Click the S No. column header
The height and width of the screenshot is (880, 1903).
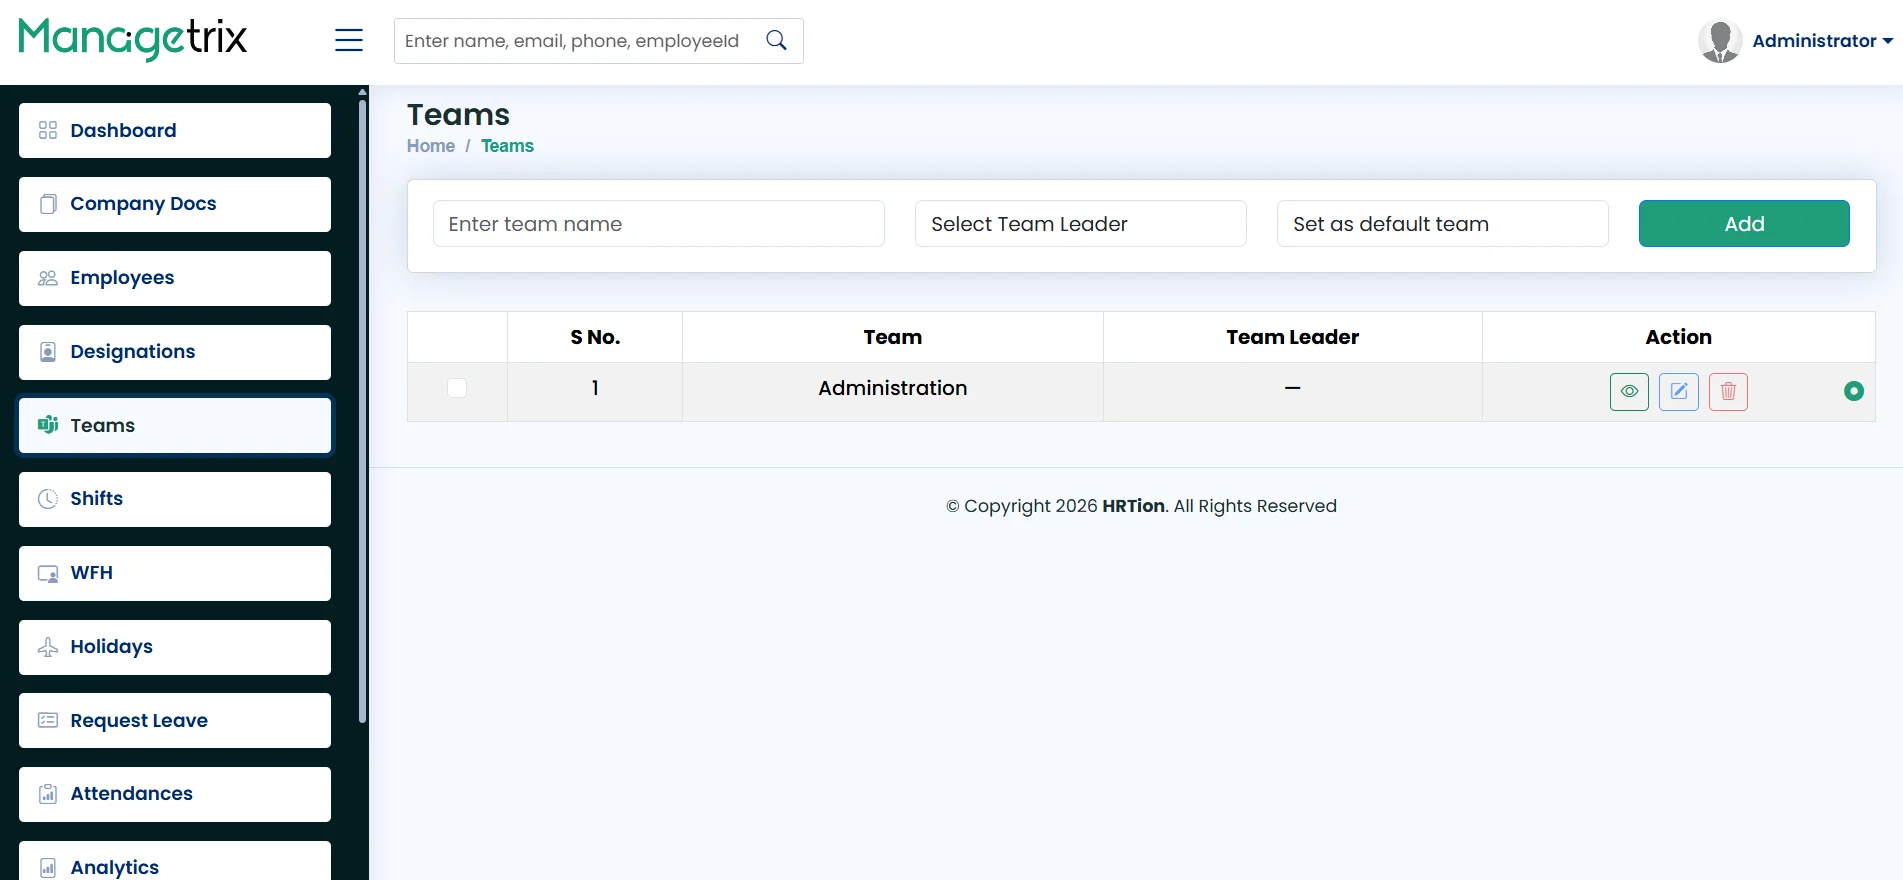(x=595, y=337)
